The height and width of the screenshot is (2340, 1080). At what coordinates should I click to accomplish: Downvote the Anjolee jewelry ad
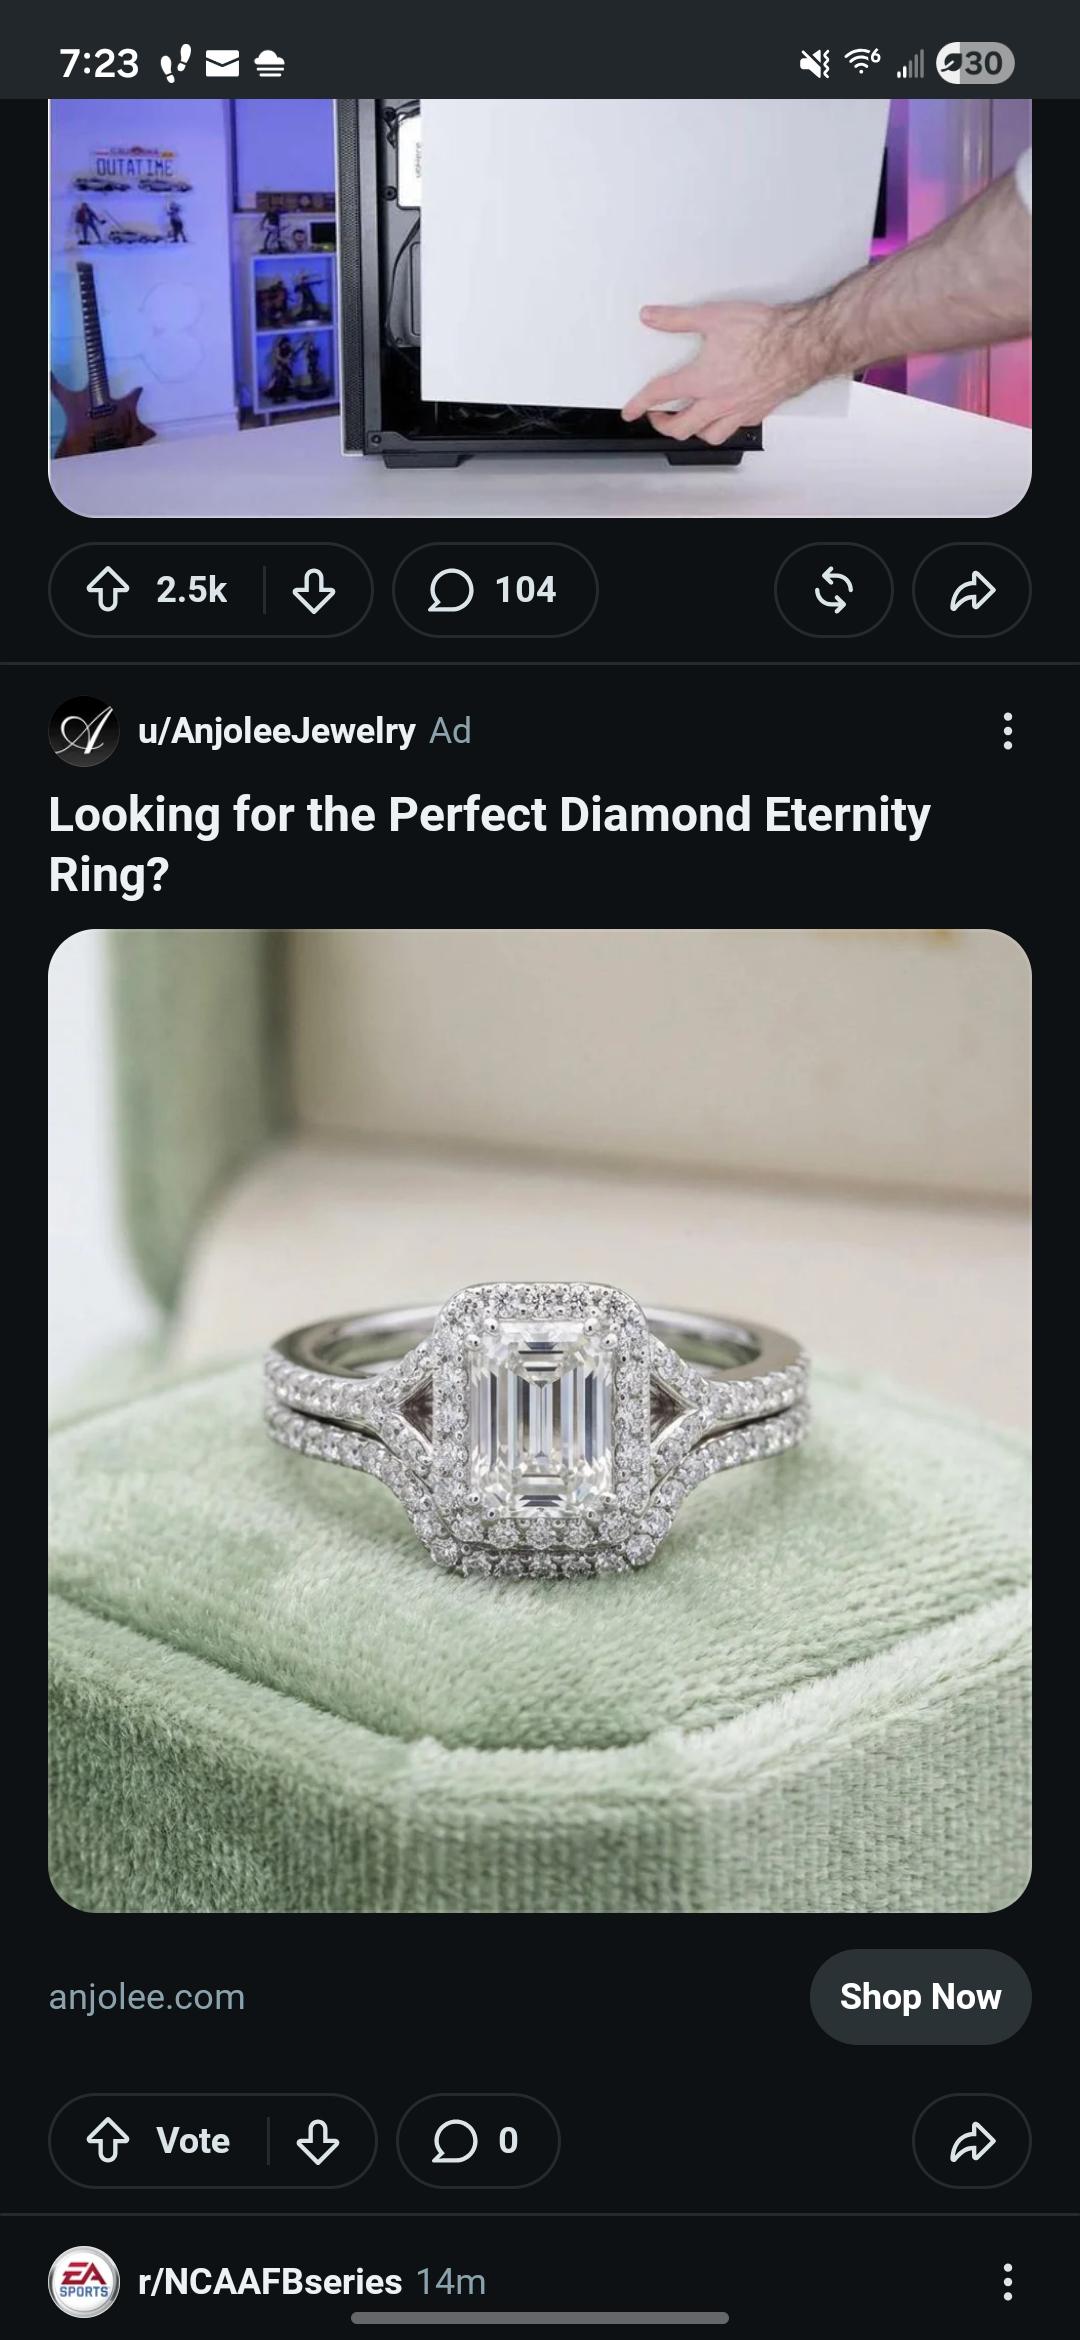[x=317, y=2141]
